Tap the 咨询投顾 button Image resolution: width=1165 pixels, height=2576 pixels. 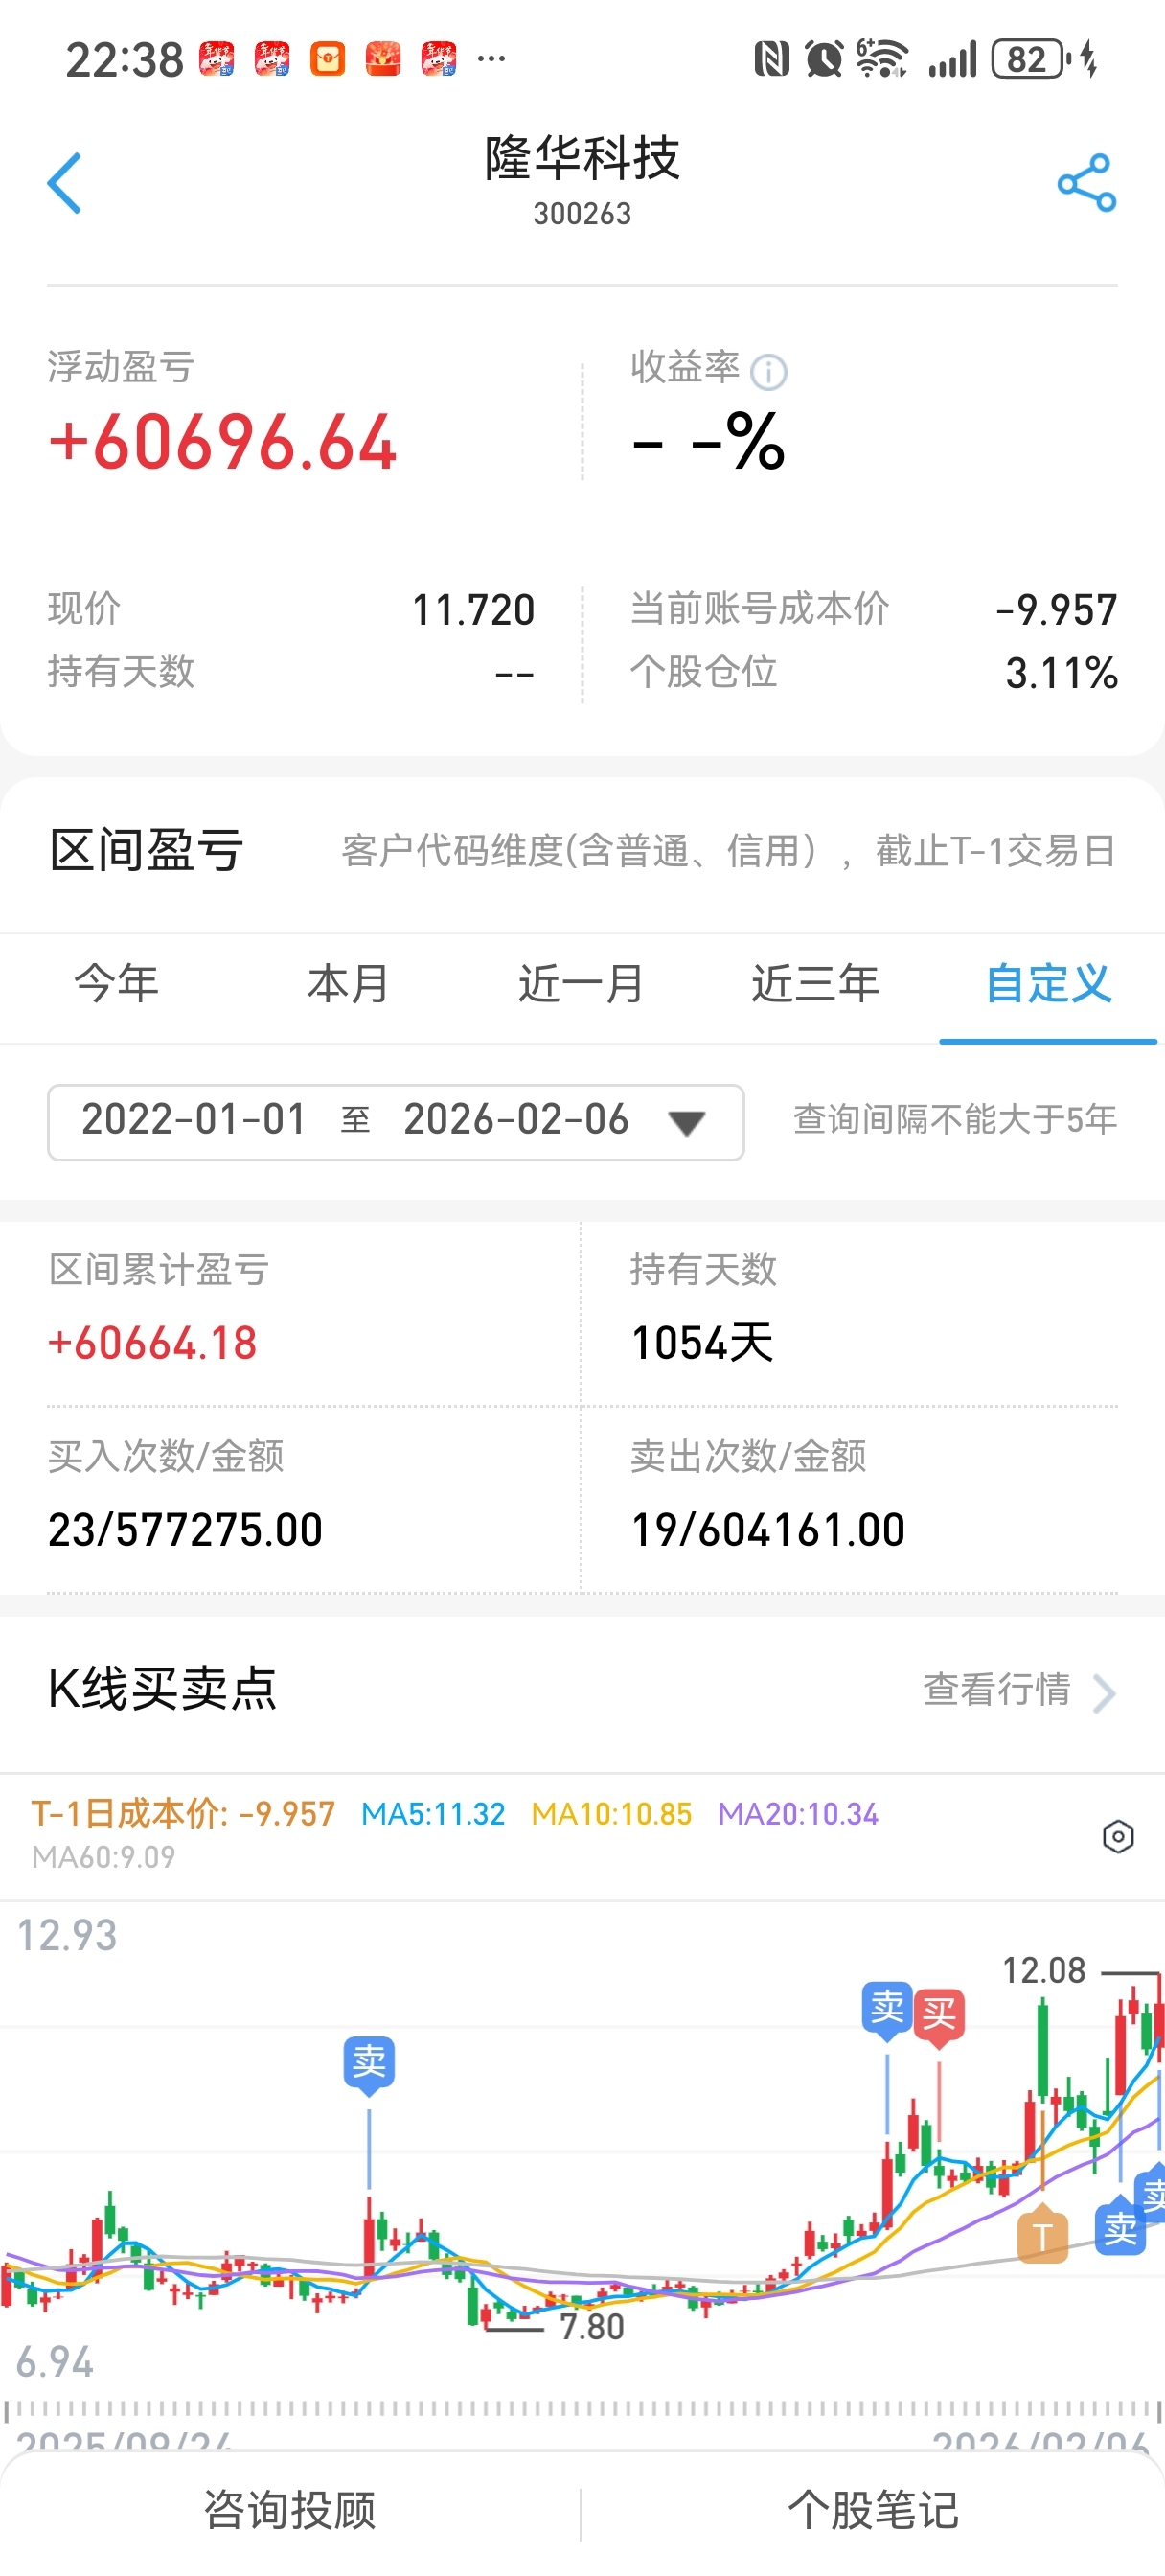point(290,2510)
